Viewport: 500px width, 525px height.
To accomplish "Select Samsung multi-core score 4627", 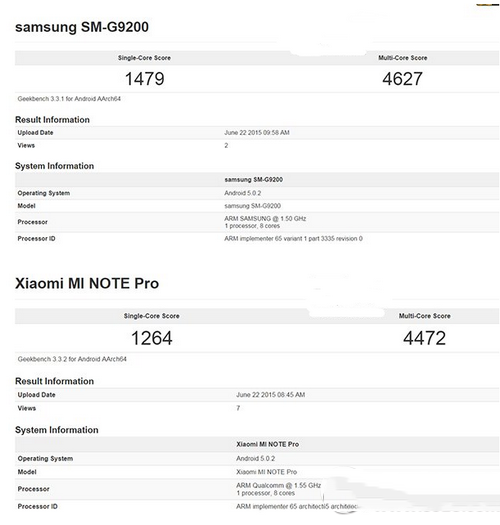I will click(x=402, y=79).
